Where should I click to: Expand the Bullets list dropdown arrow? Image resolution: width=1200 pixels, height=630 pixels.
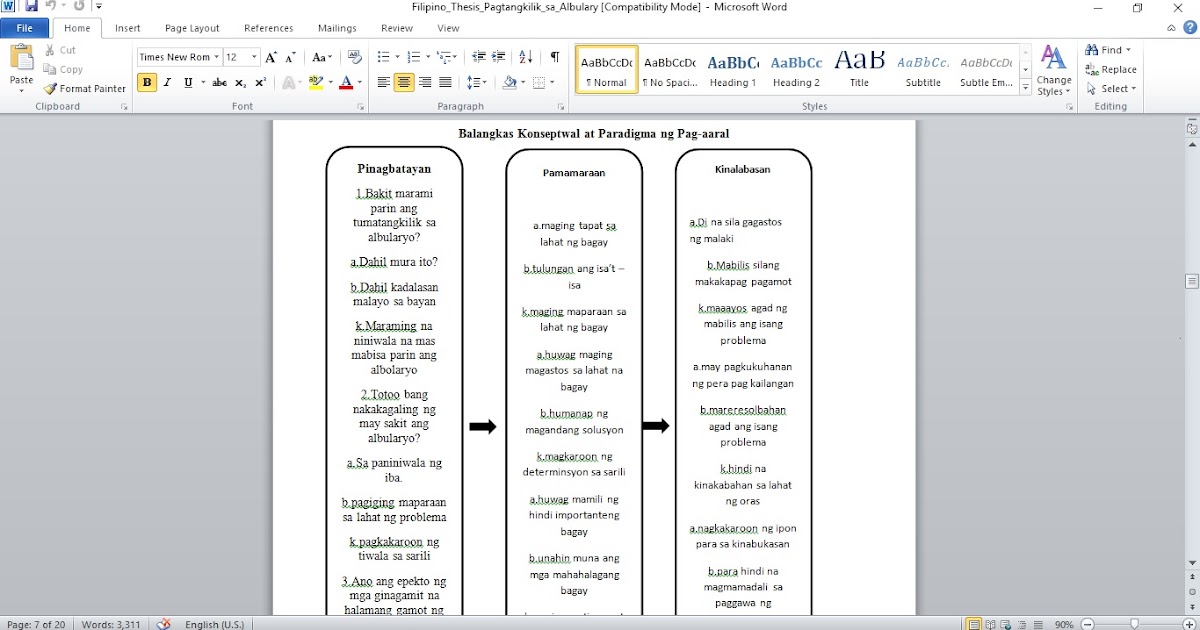click(397, 57)
